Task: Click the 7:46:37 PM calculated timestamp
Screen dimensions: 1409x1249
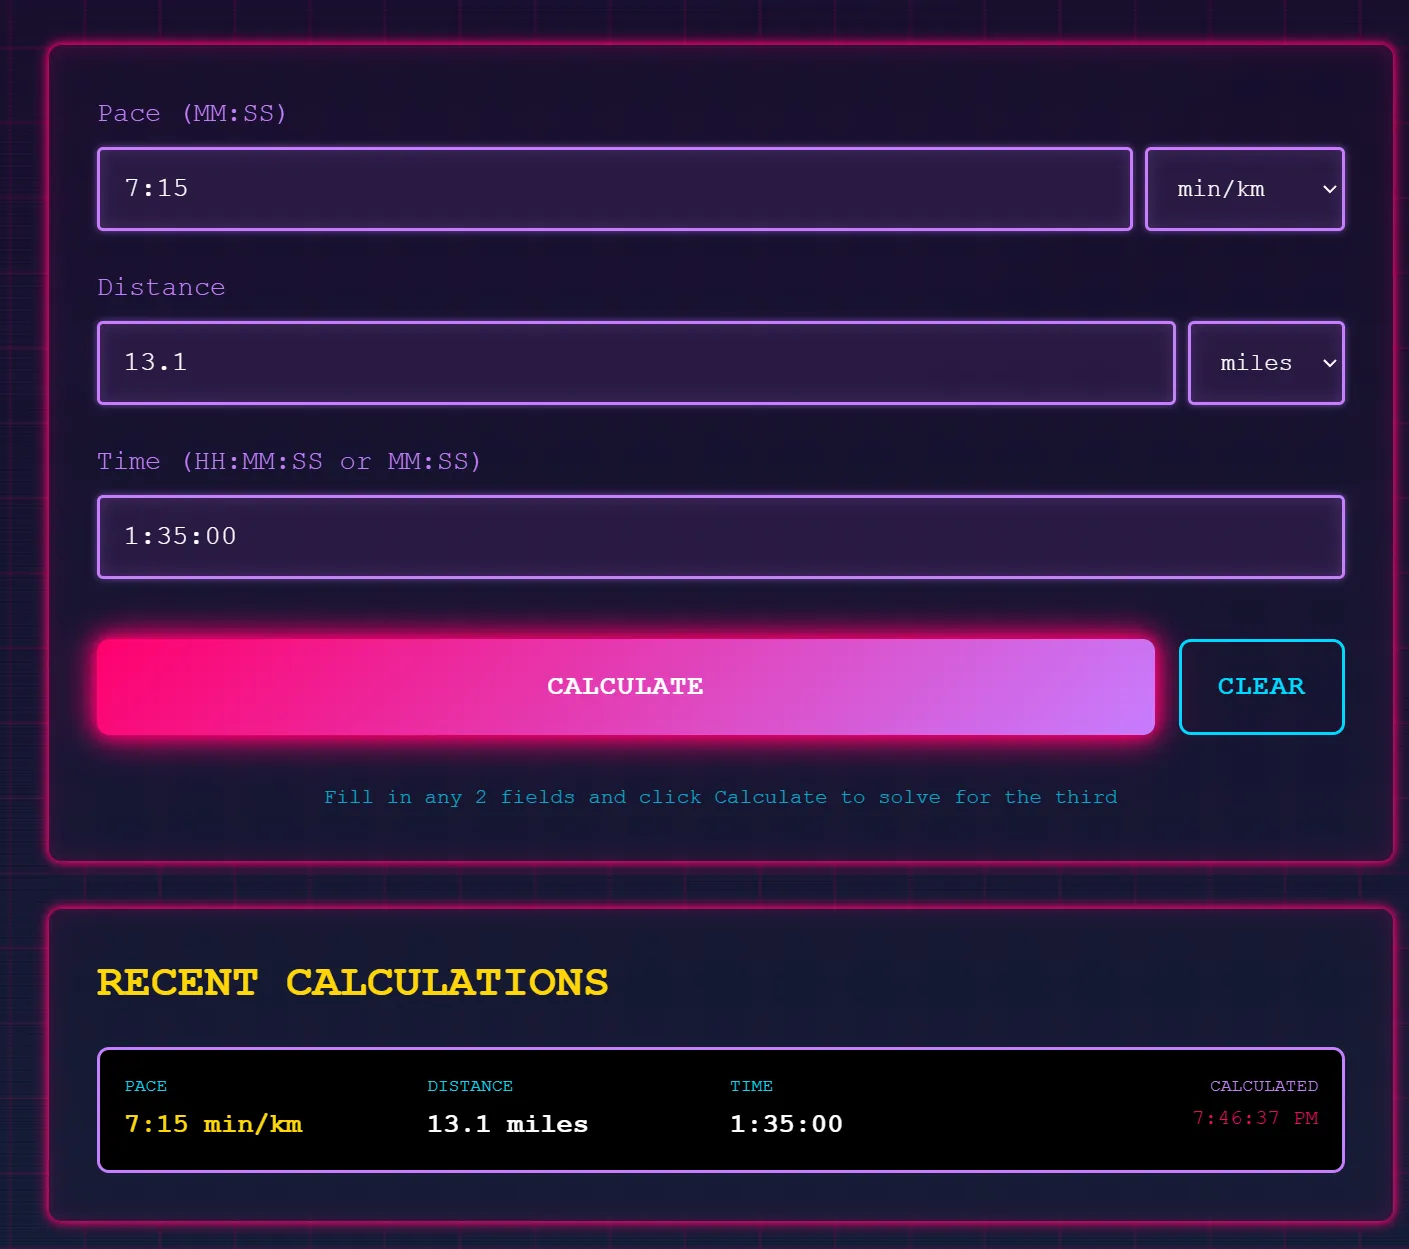Action: 1255,1118
